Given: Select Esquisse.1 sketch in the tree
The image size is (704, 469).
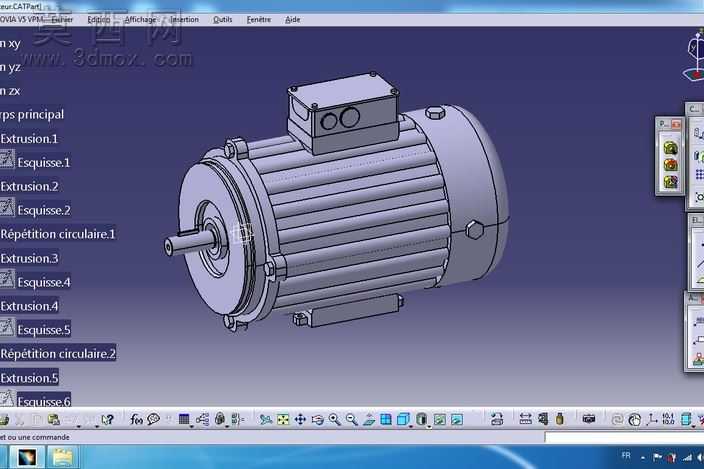Looking at the screenshot, I should pyautogui.click(x=44, y=162).
